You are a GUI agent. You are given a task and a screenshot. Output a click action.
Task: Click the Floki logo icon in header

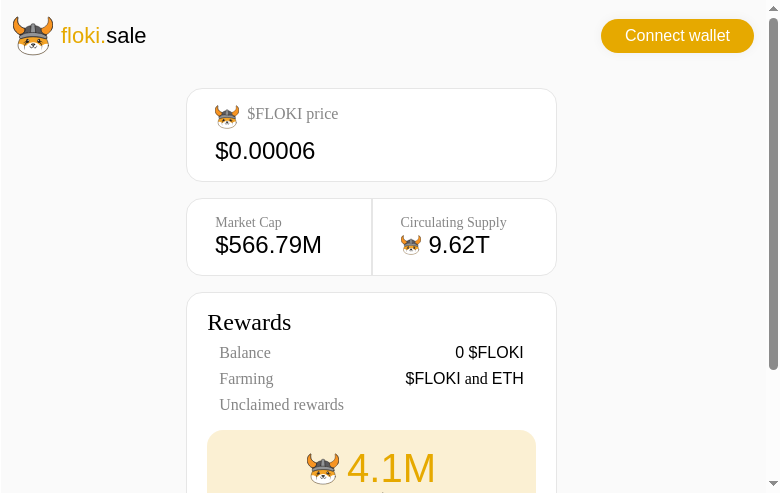point(33,36)
